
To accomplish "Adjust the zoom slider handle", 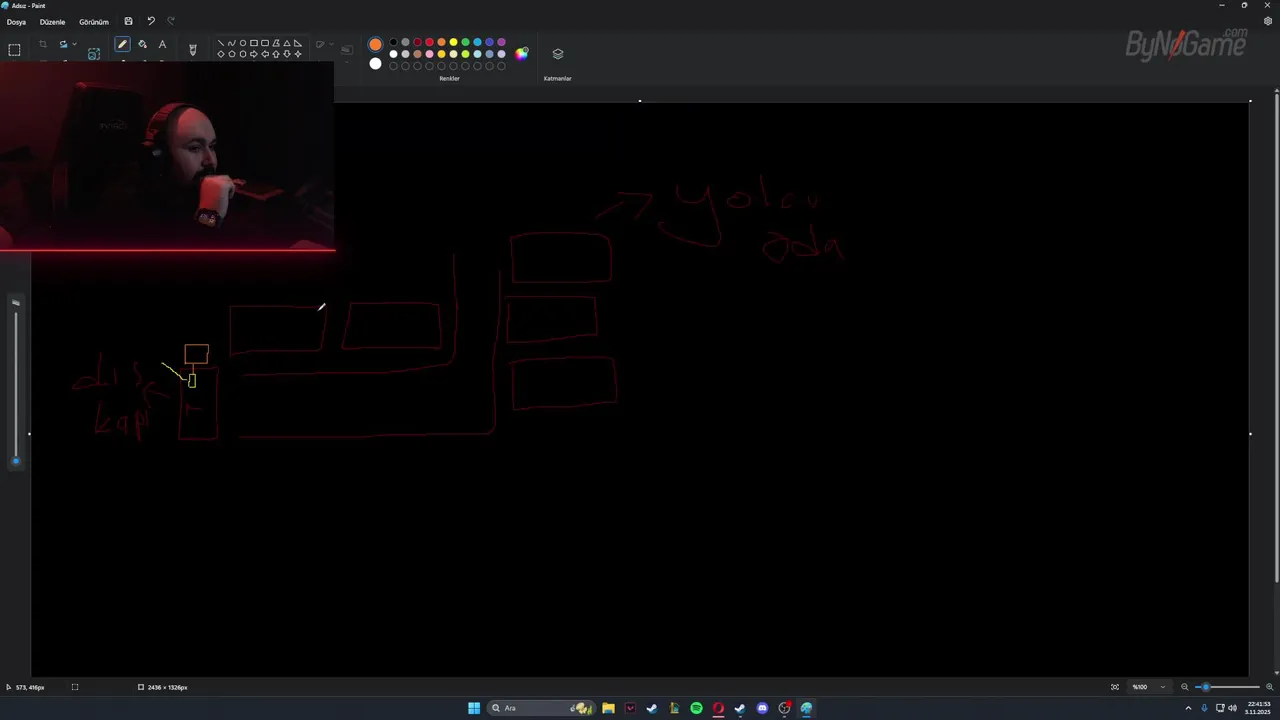I will [1206, 687].
